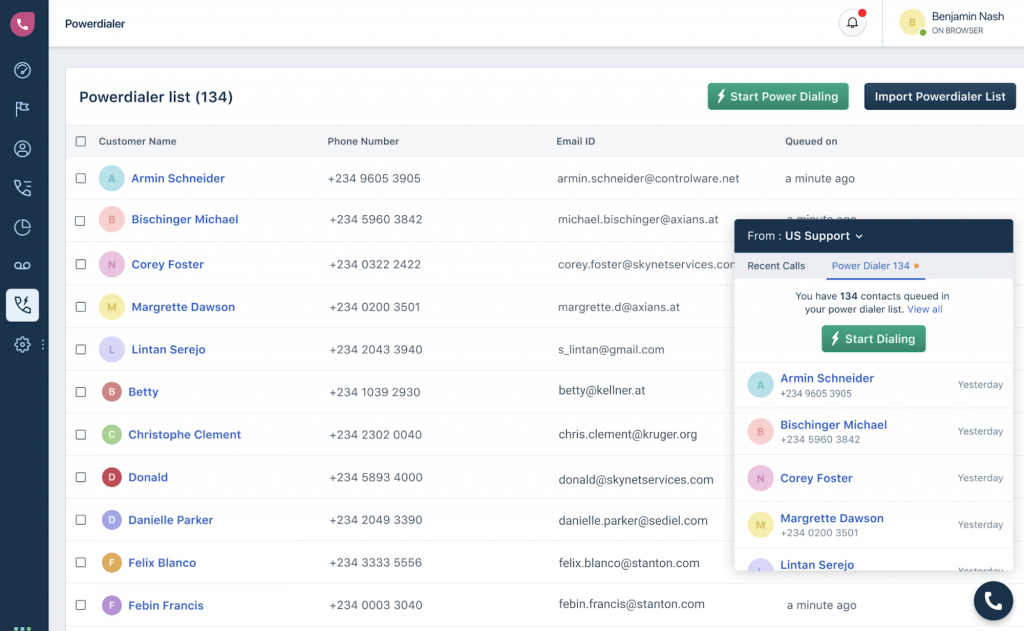Viewport: 1024px width, 631px height.
Task: Open the notification bell
Action: (851, 22)
